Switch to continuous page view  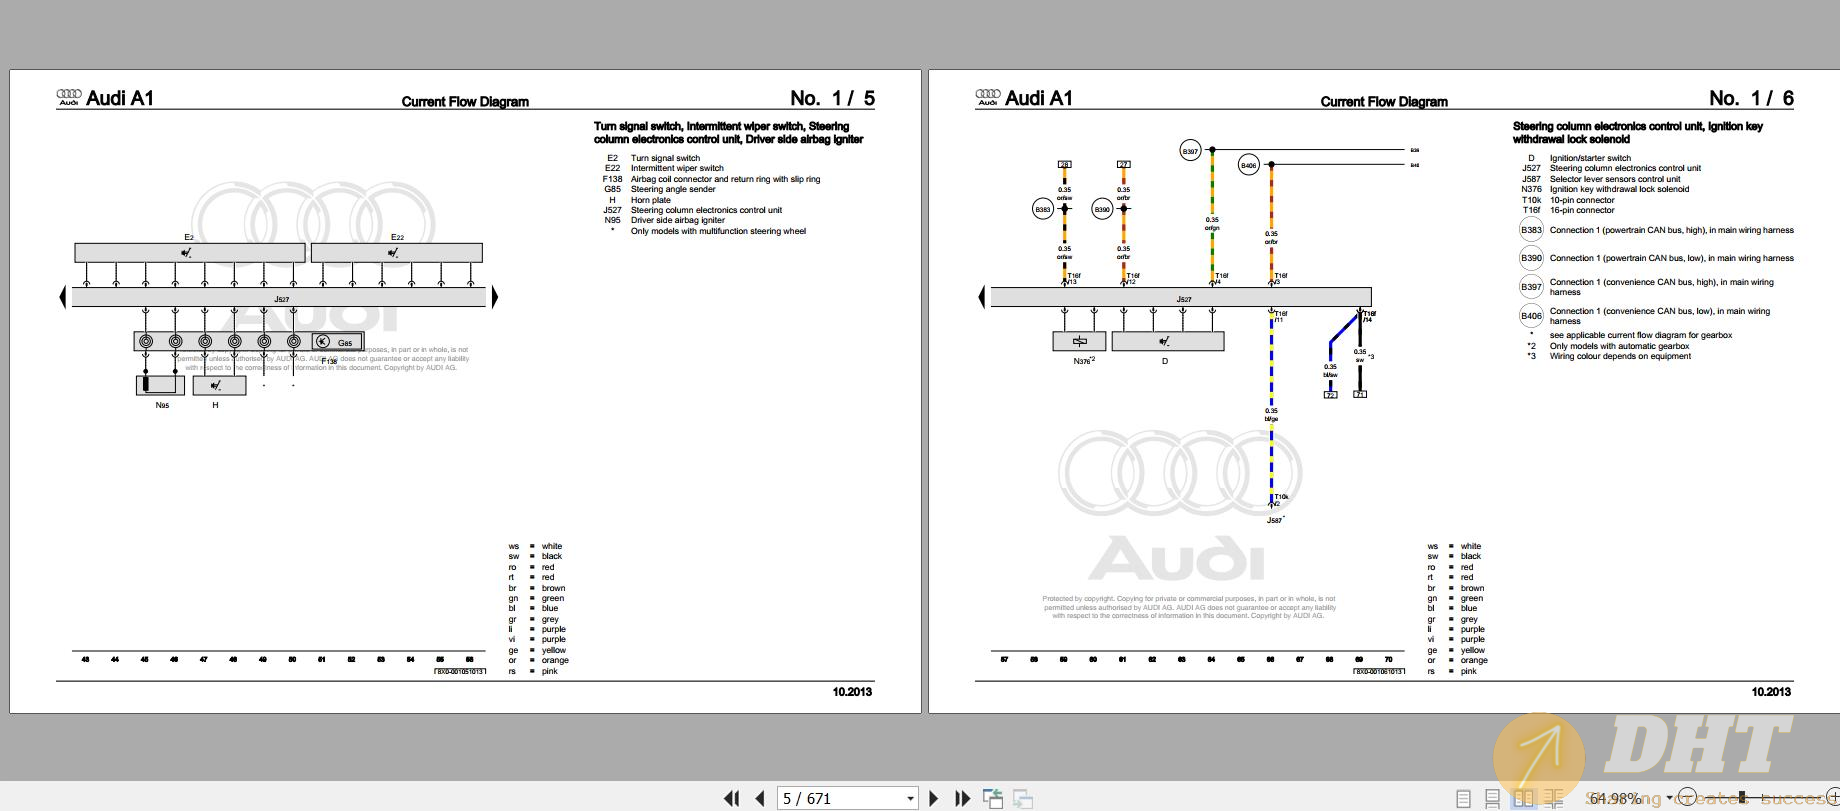click(x=1492, y=799)
